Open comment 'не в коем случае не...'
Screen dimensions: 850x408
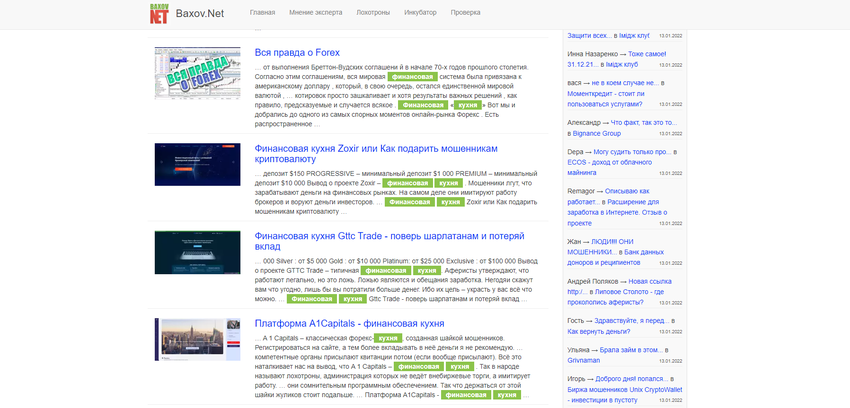coord(625,83)
